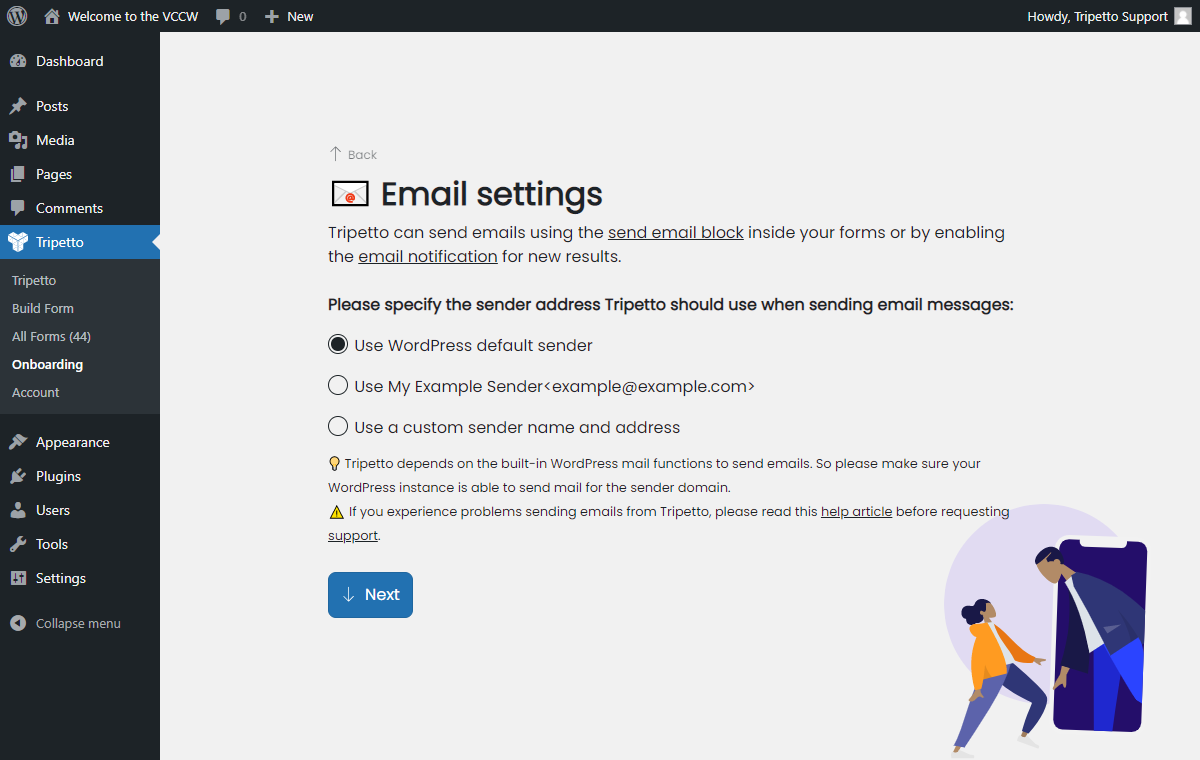Viewport: 1200px width, 760px height.
Task: Open Build Form submenu entry
Action: click(x=43, y=309)
